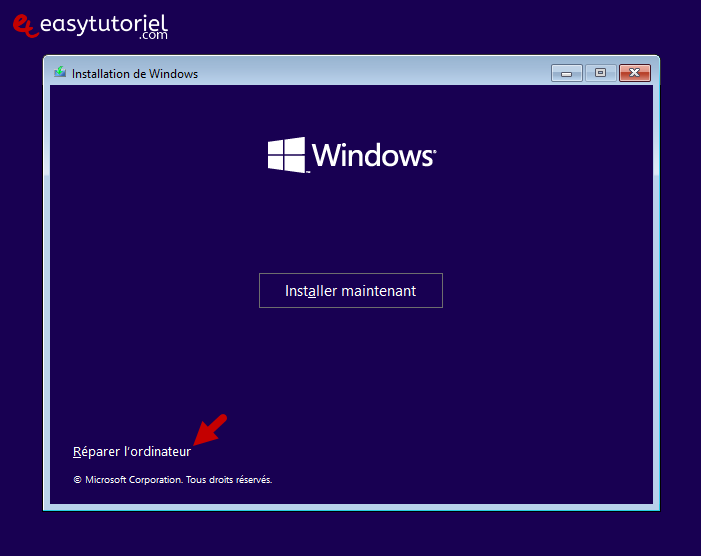Click the Installer maintenant button

(x=350, y=291)
